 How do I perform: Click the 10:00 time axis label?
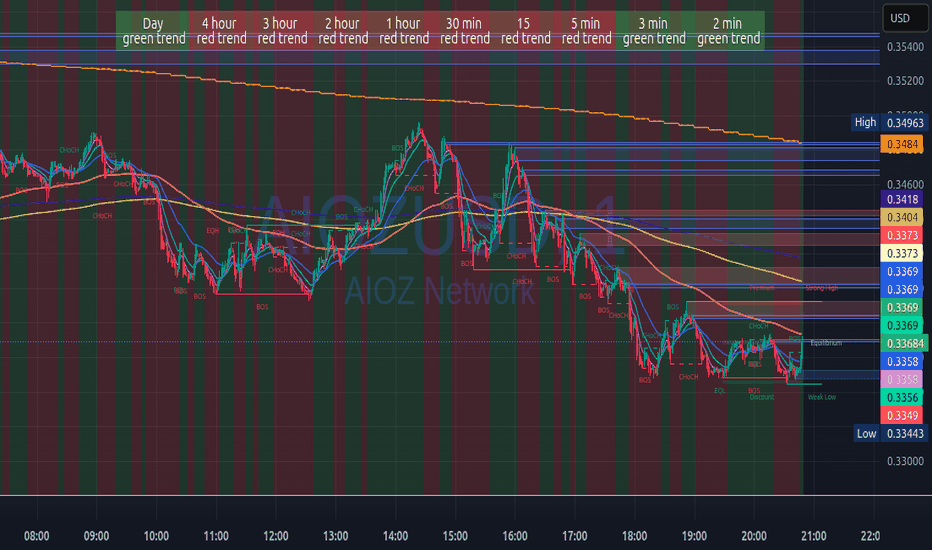(156, 536)
